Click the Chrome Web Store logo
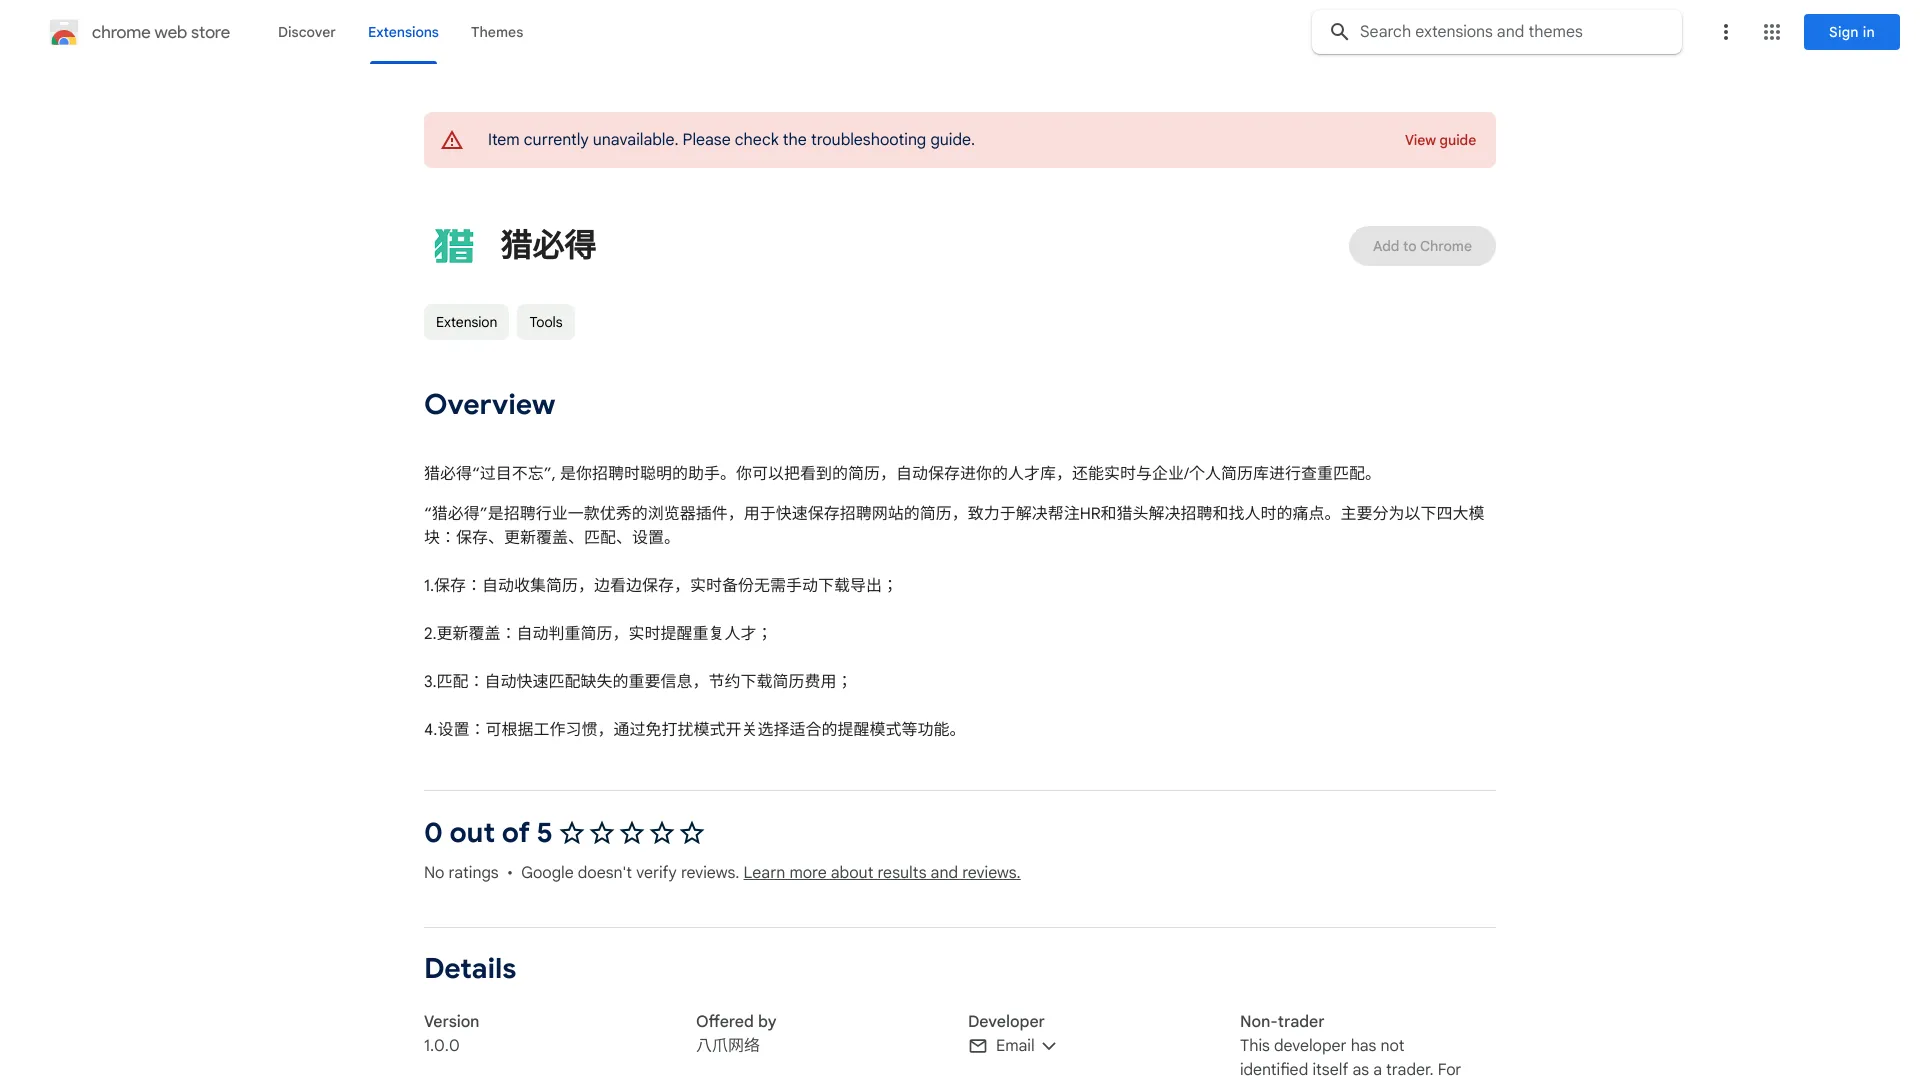This screenshot has height=1080, width=1920. tap(64, 32)
